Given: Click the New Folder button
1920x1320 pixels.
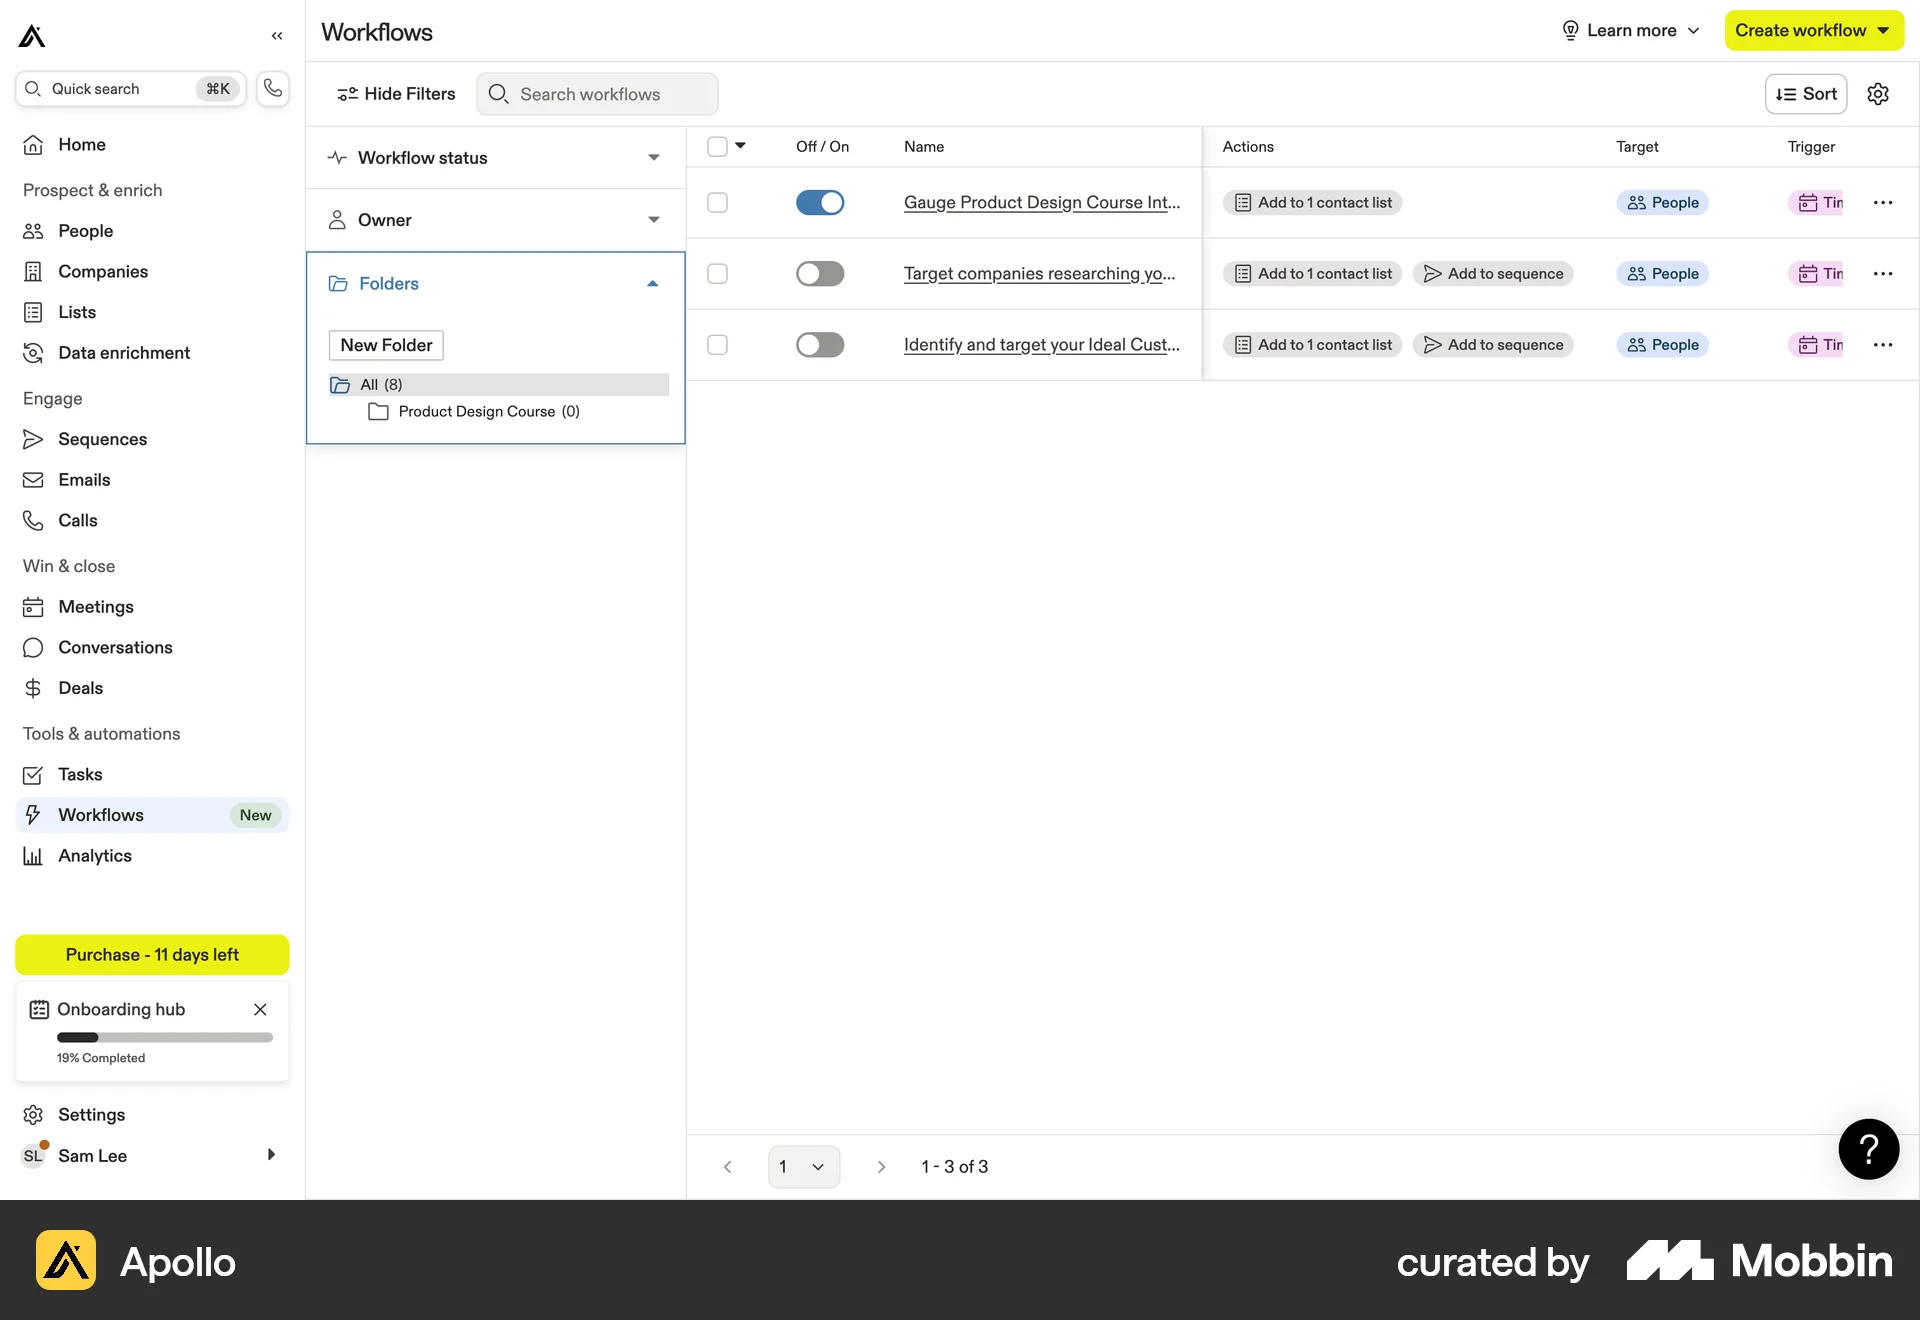Looking at the screenshot, I should pos(385,344).
